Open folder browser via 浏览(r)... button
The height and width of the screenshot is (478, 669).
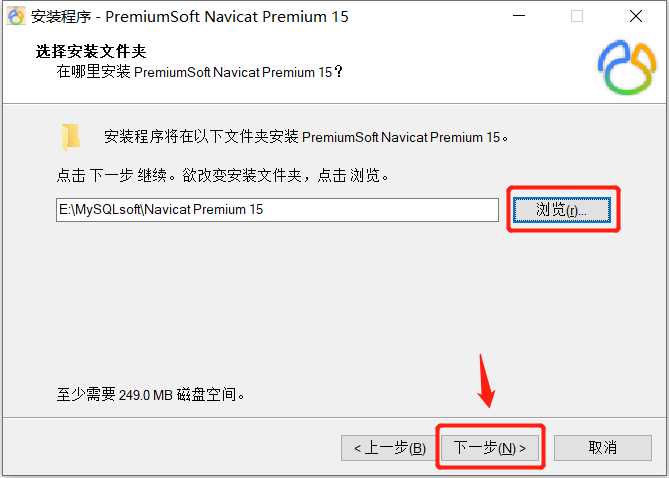click(562, 210)
